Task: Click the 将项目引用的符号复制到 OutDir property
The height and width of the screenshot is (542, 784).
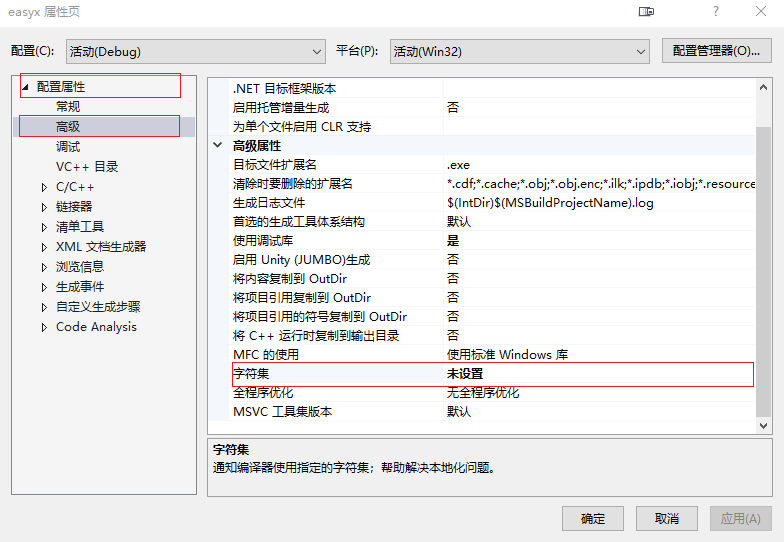Action: point(320,316)
